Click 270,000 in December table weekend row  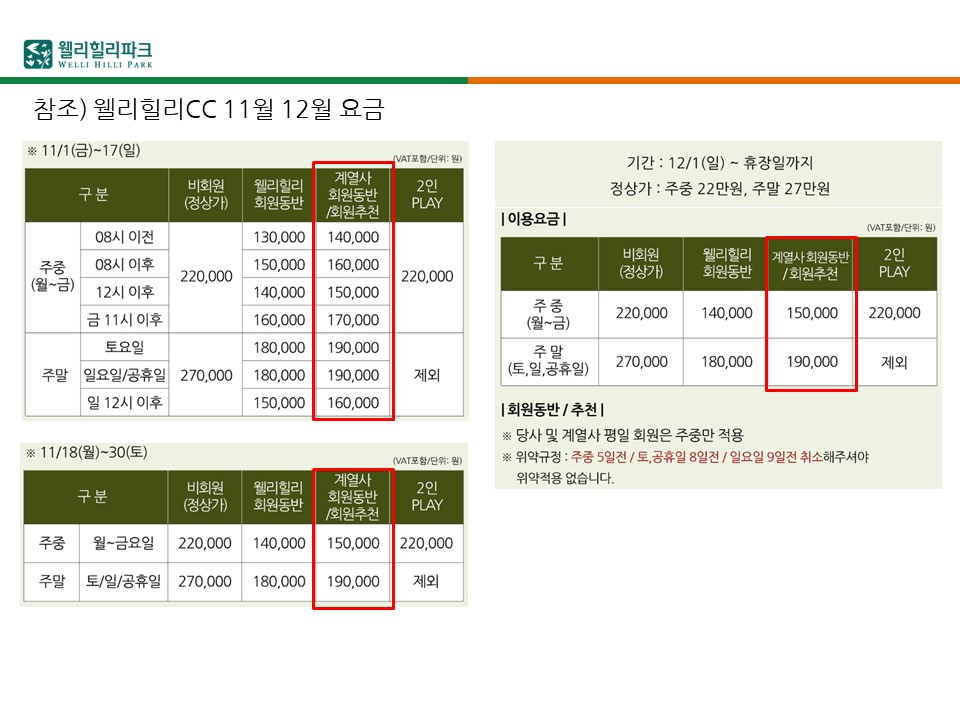(x=642, y=362)
